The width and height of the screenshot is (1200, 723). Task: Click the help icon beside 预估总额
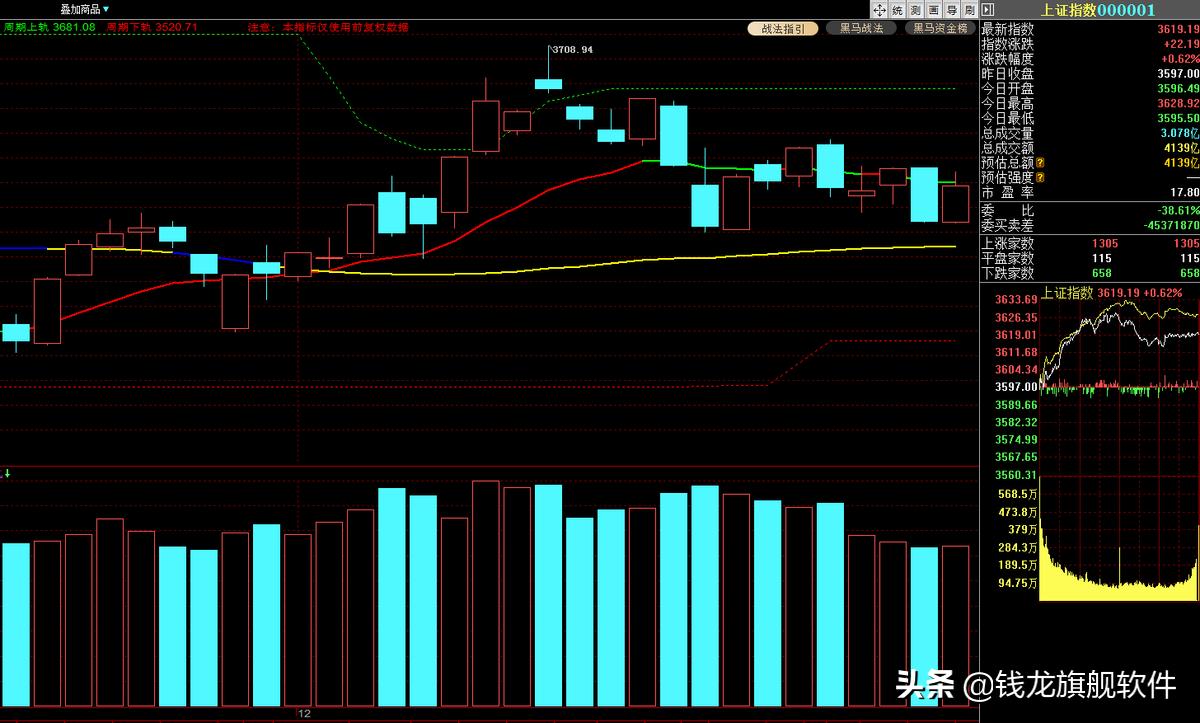point(1040,162)
